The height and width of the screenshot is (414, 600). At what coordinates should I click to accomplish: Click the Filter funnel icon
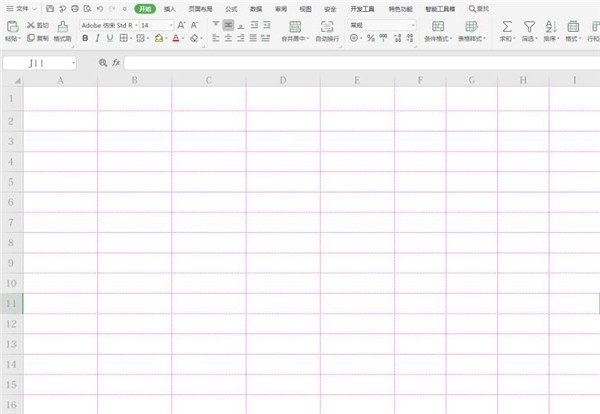[529, 26]
